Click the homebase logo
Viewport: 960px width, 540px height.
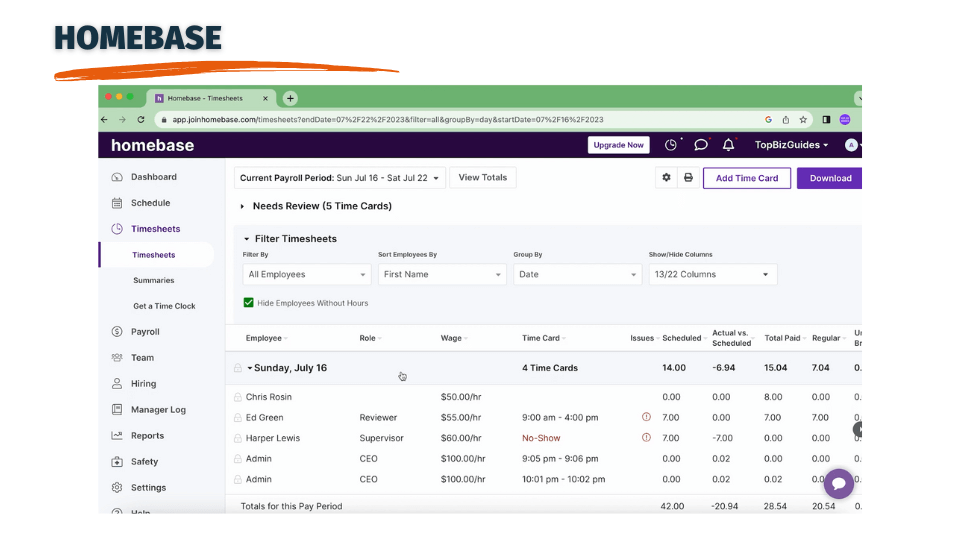point(152,145)
